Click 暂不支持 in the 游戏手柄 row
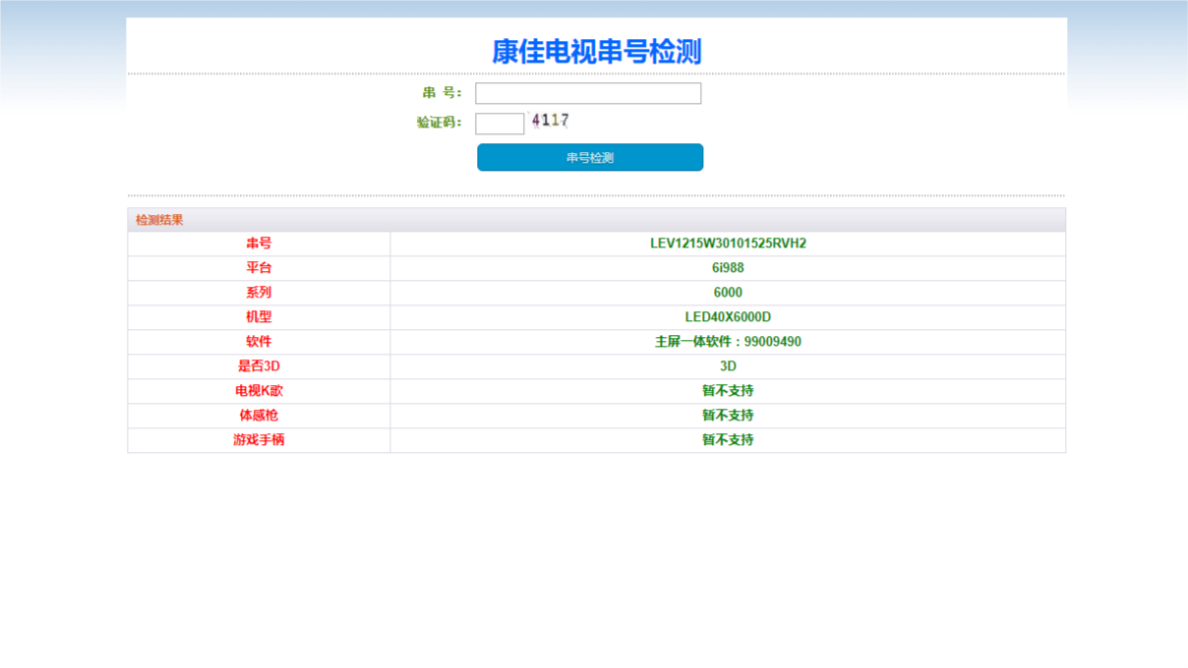The height and width of the screenshot is (668, 1188). [728, 440]
